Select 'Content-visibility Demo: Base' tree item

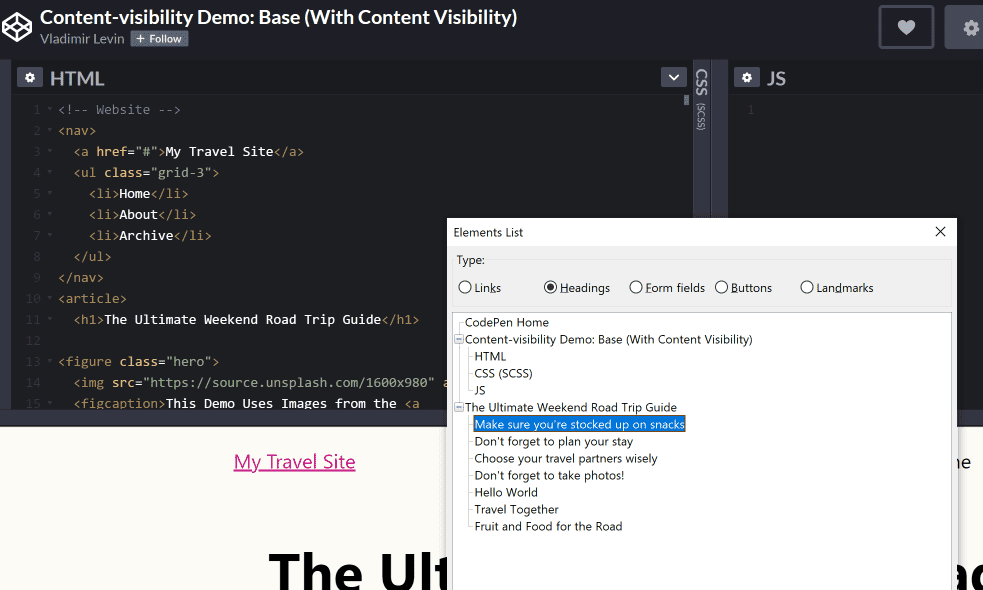[608, 339]
